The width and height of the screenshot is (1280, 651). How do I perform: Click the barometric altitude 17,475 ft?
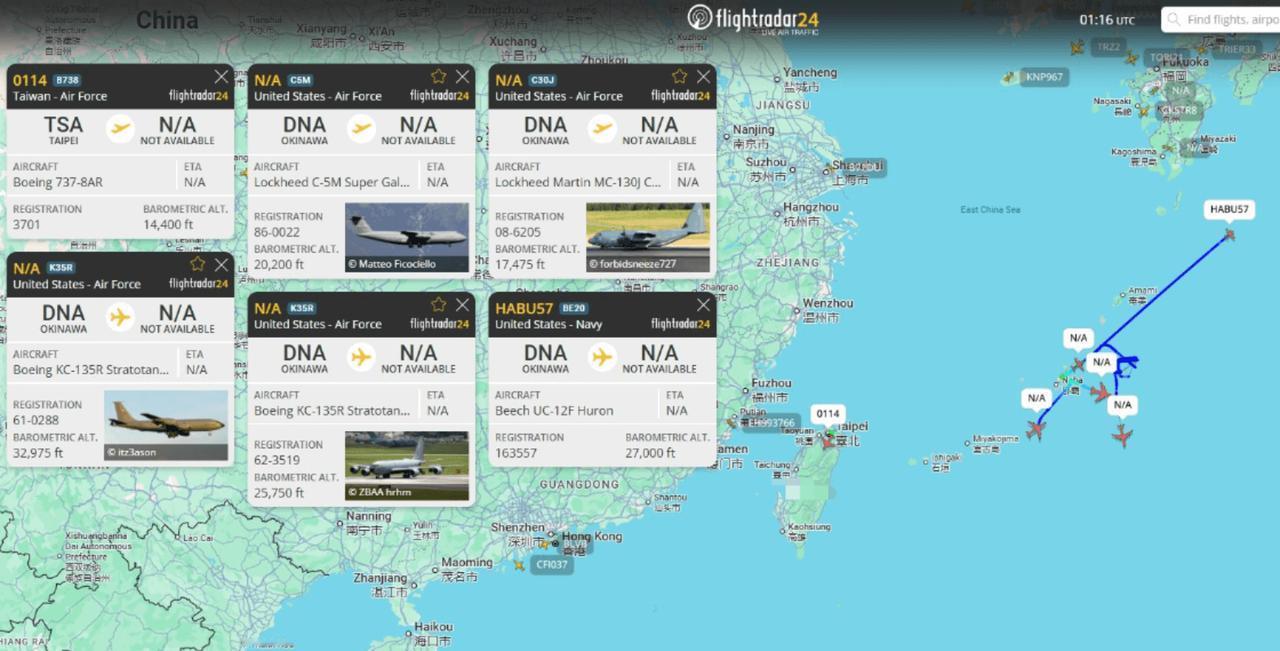click(x=520, y=264)
